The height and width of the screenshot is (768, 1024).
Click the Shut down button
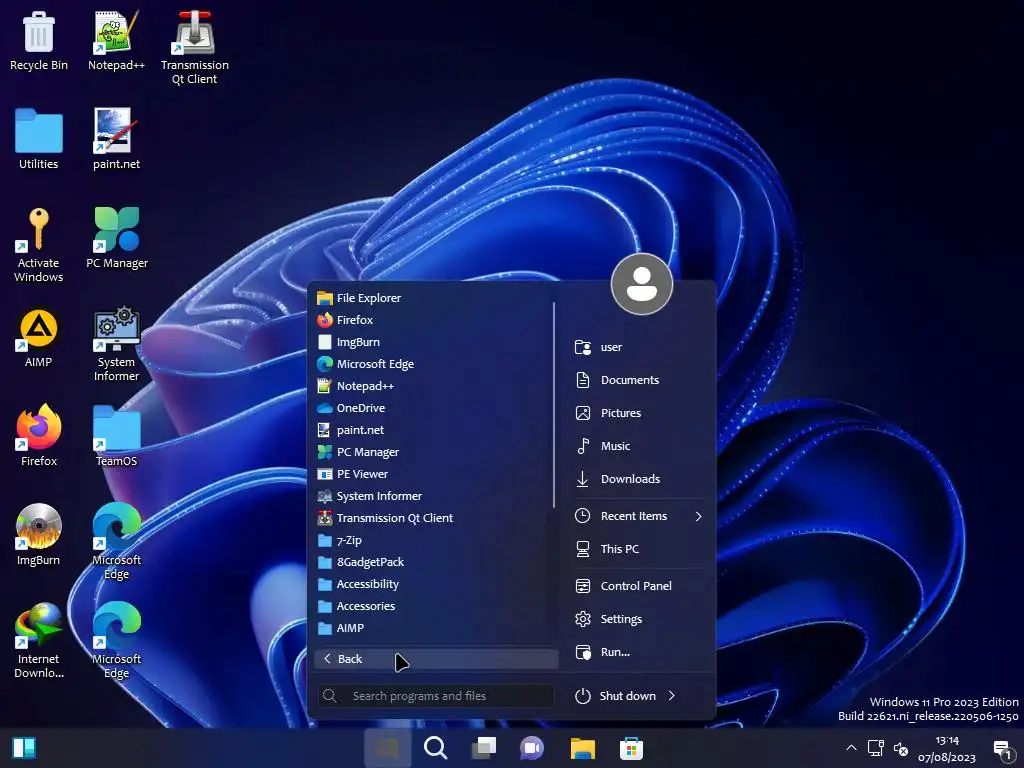tap(615, 696)
